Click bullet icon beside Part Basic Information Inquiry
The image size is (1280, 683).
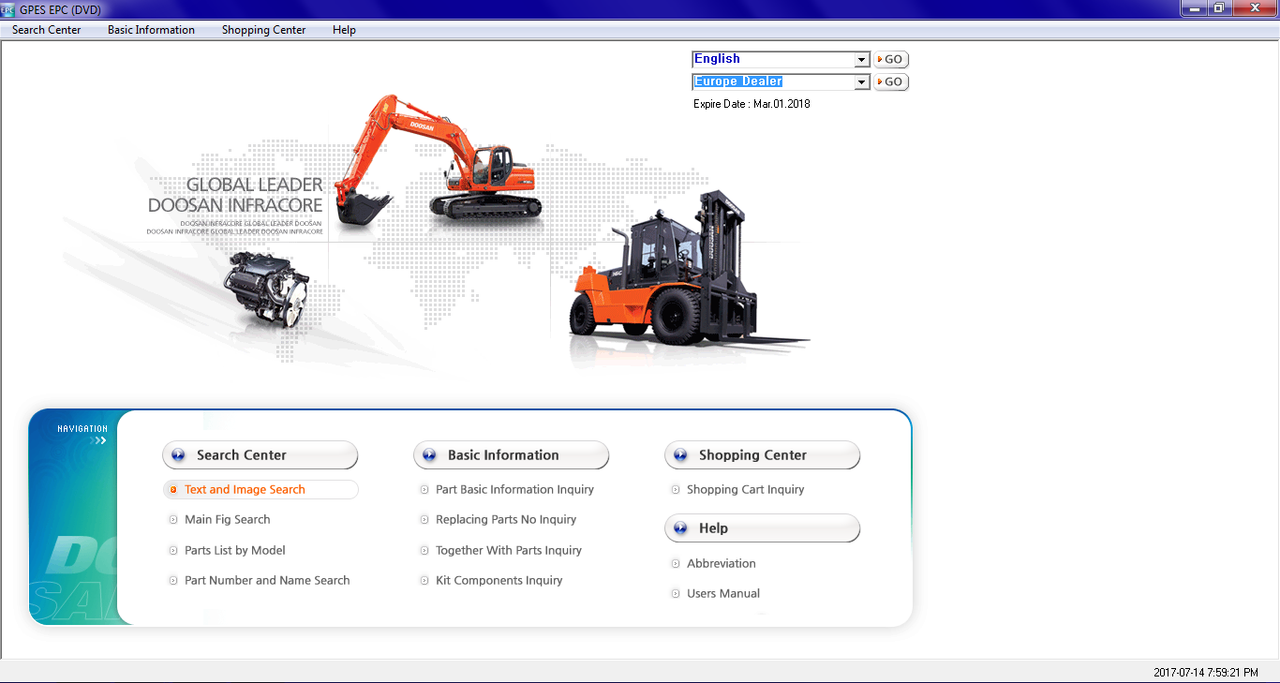425,490
